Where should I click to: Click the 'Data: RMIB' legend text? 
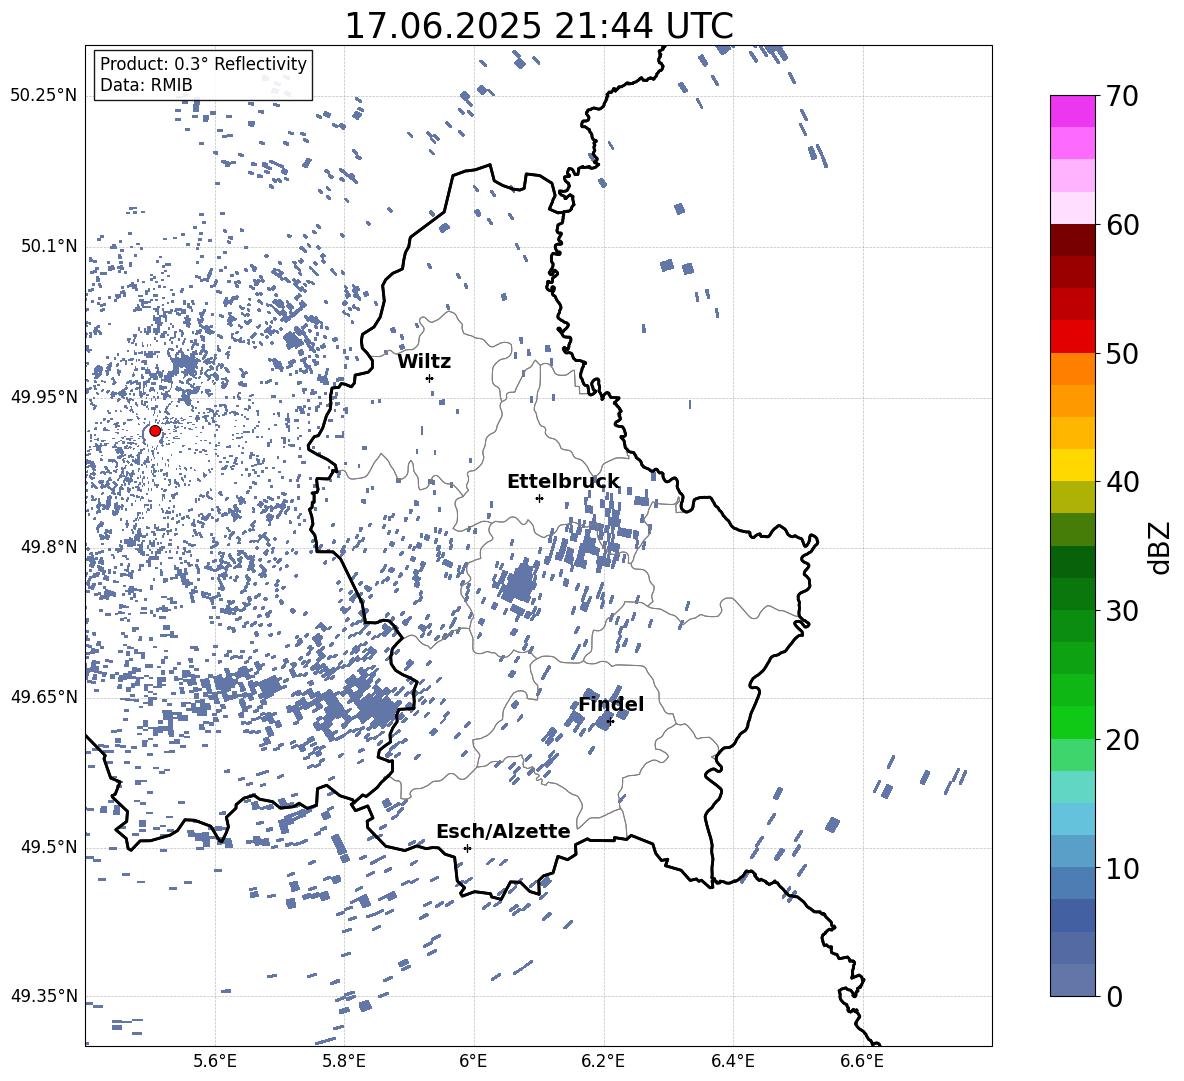[x=146, y=85]
